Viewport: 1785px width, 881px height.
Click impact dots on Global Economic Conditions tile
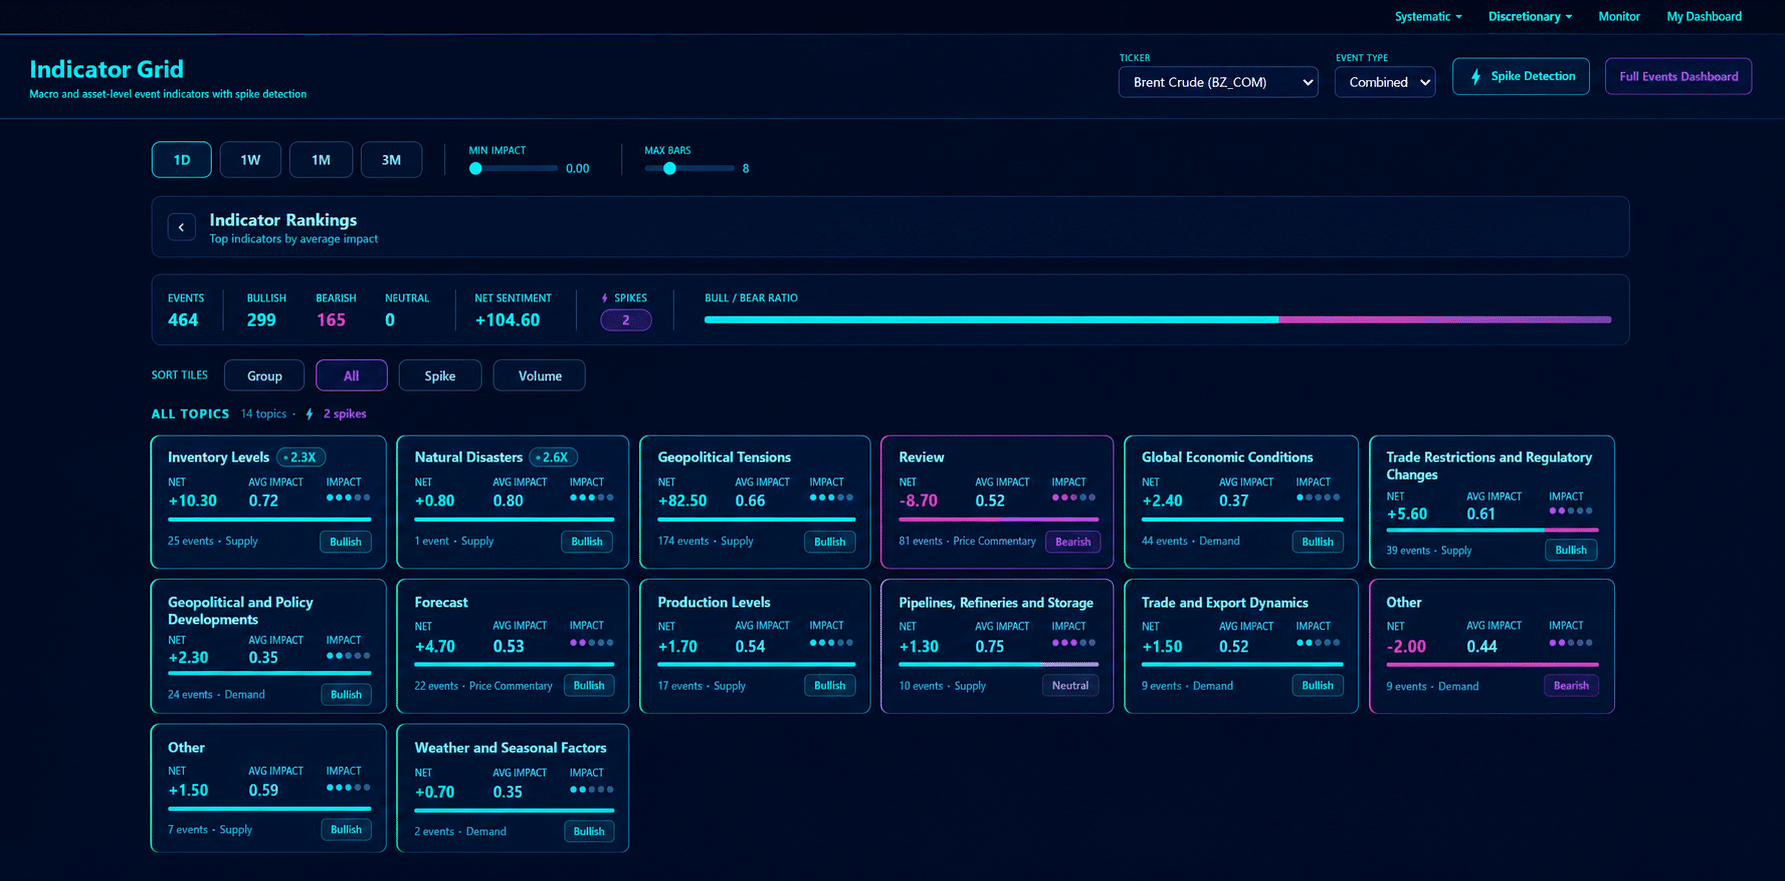click(1318, 497)
